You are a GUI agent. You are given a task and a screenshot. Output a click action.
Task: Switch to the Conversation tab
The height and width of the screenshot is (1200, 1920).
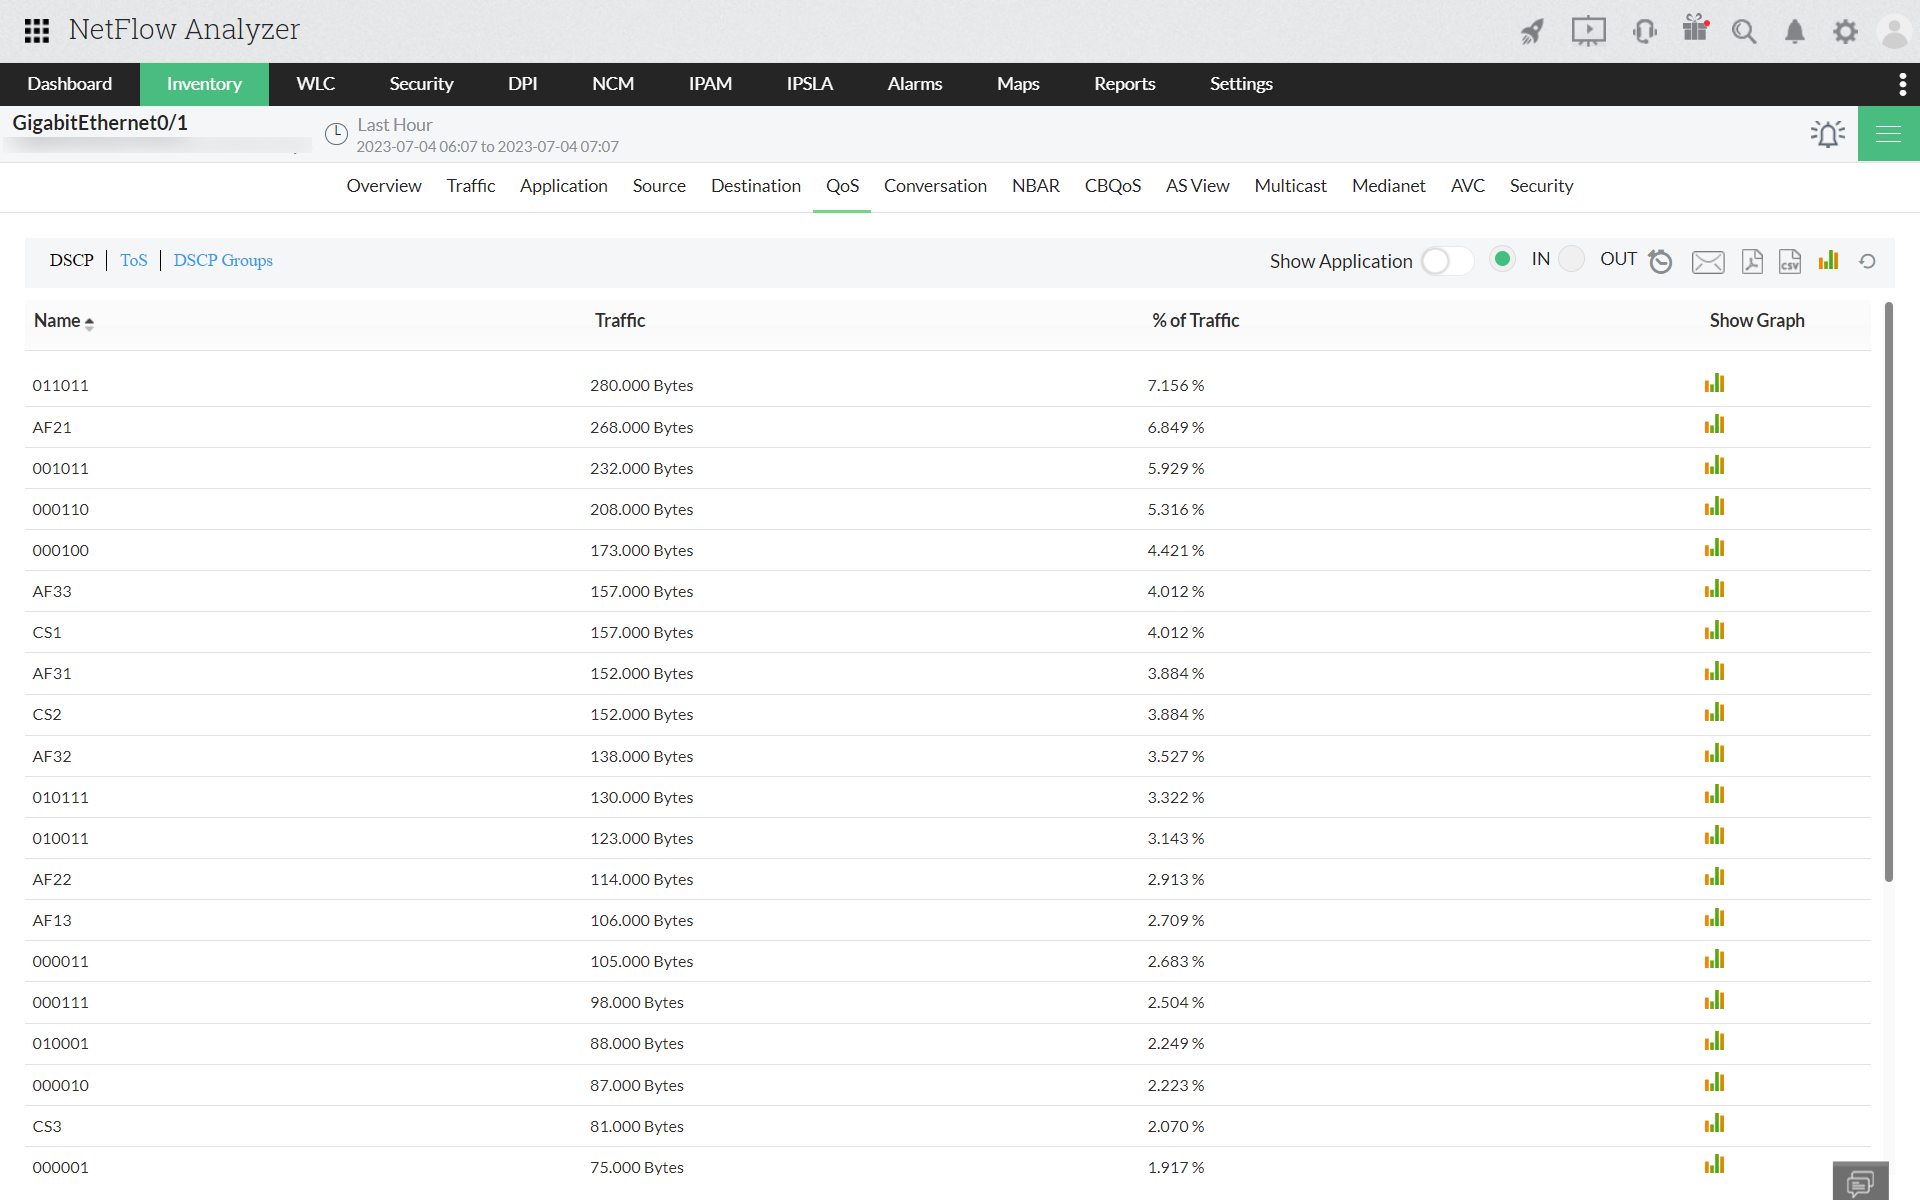point(934,186)
